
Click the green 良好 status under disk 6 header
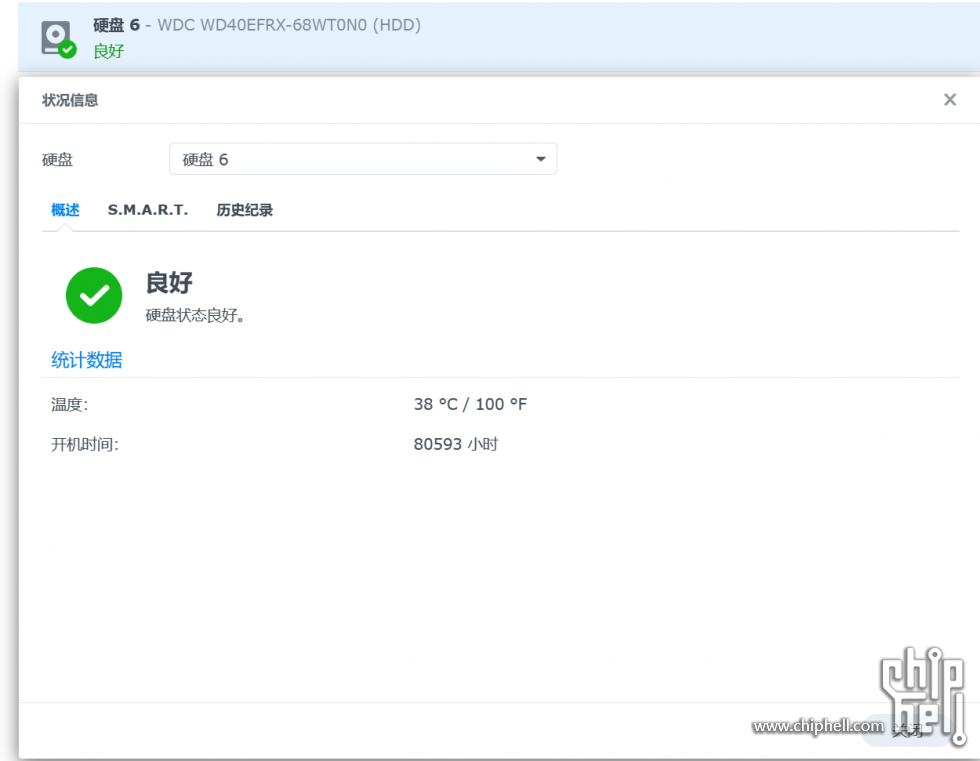point(109,51)
